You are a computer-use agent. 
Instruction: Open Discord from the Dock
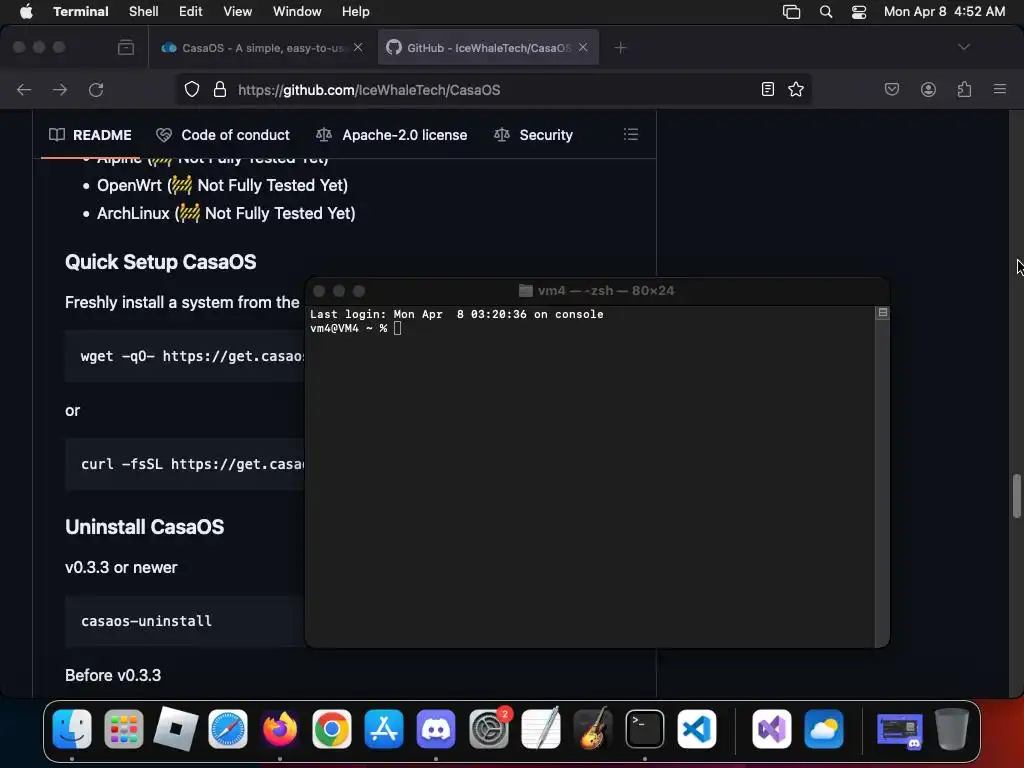click(x=436, y=729)
